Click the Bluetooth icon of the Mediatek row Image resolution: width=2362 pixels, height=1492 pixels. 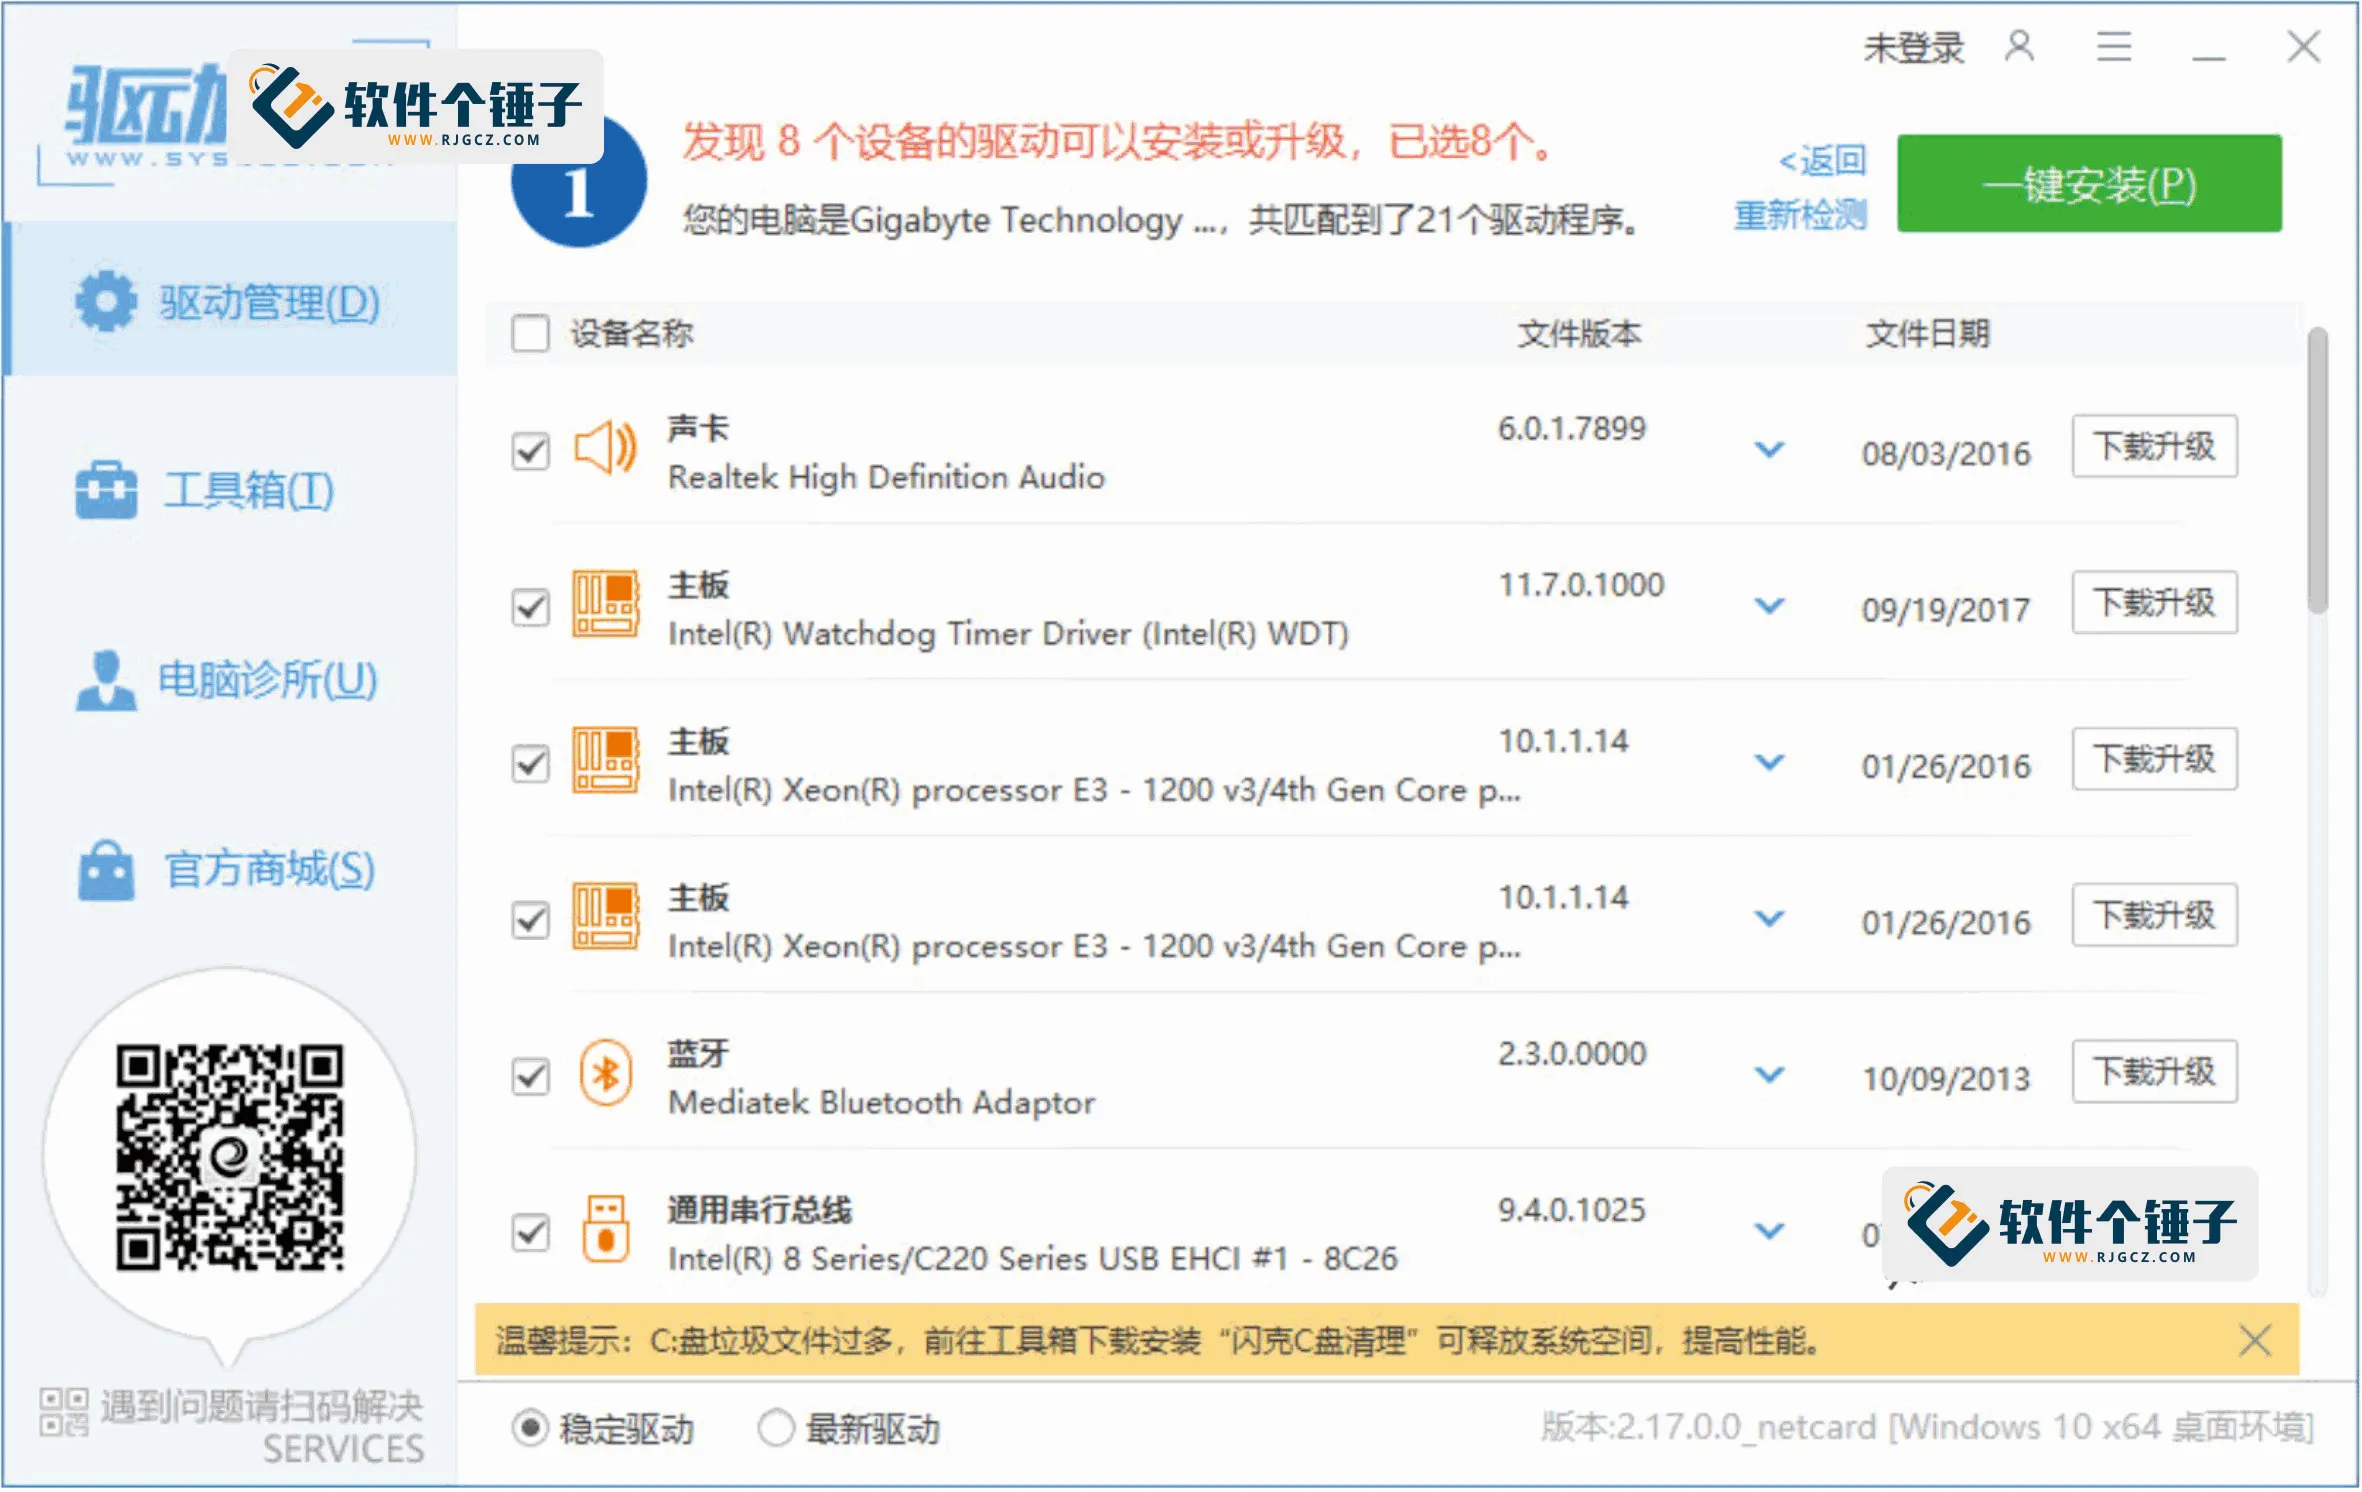605,1073
